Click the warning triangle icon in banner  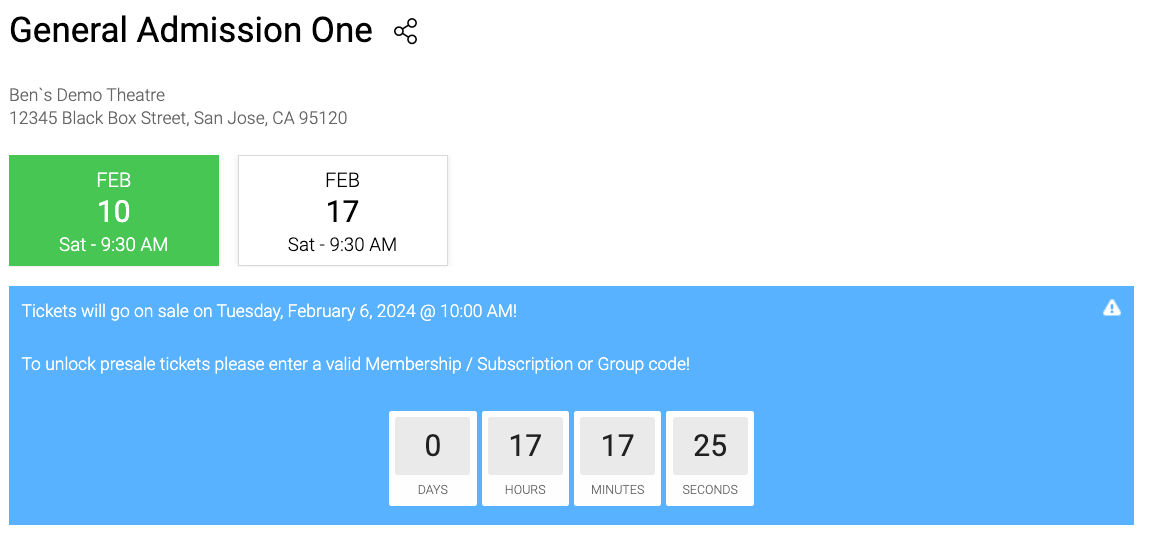[x=1111, y=308]
